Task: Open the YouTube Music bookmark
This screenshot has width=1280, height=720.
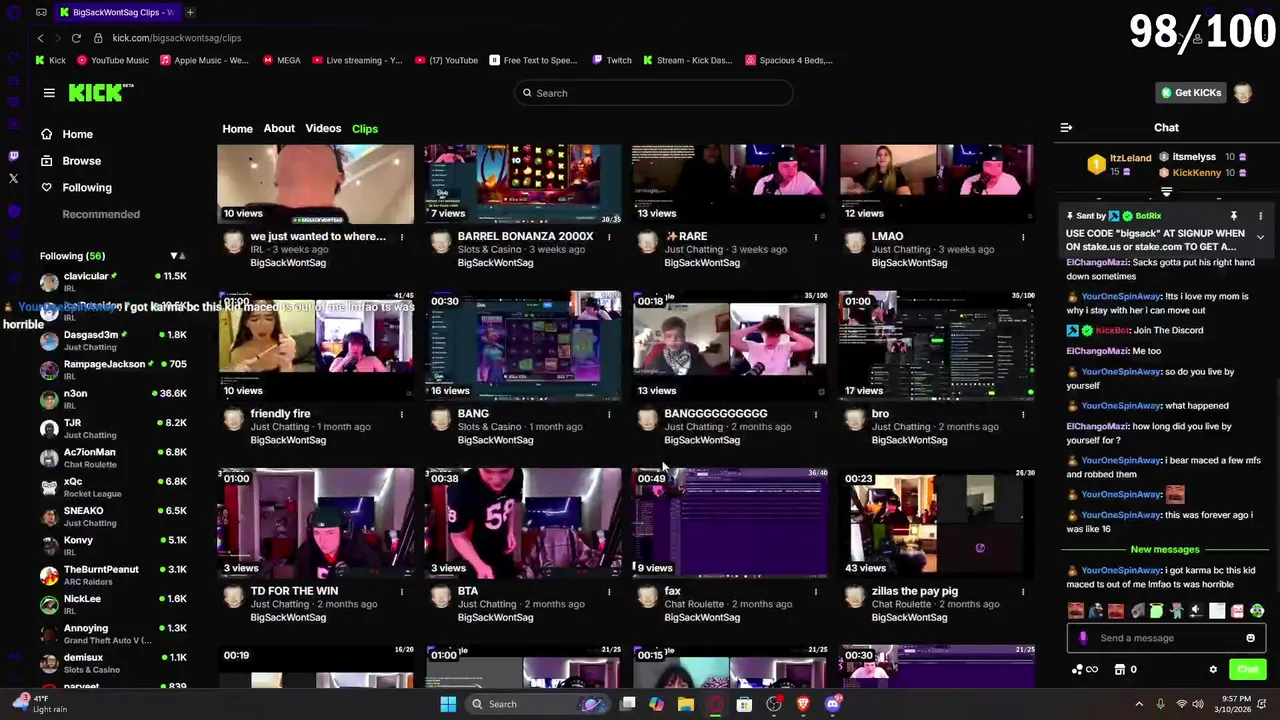Action: click(112, 60)
